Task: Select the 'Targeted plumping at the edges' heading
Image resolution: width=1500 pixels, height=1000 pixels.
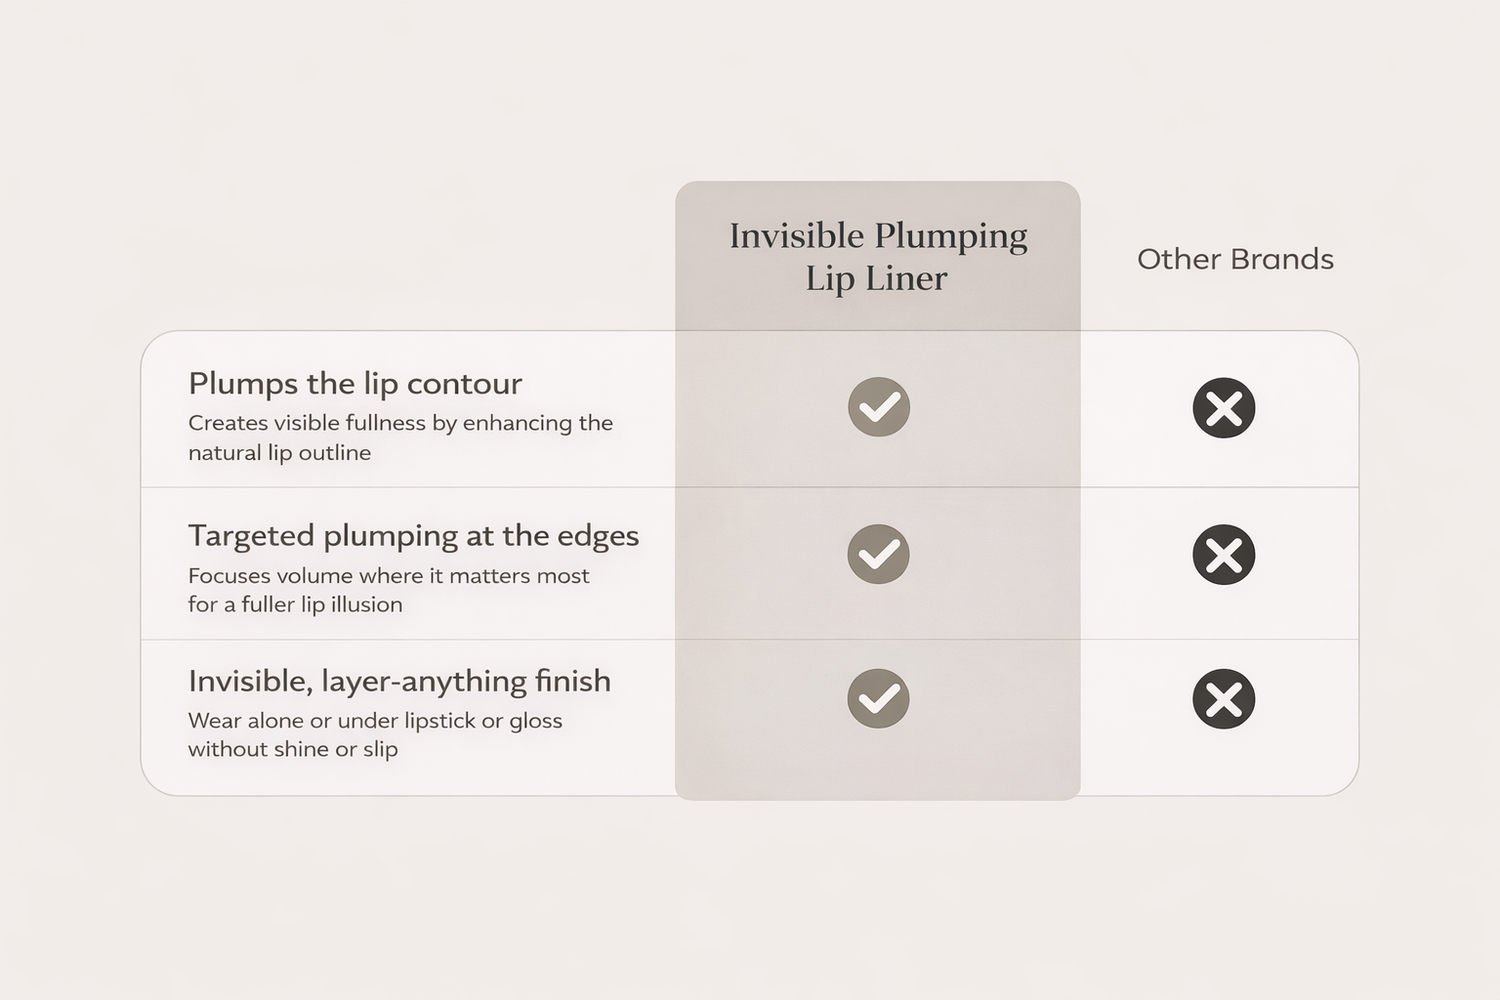Action: click(x=413, y=536)
